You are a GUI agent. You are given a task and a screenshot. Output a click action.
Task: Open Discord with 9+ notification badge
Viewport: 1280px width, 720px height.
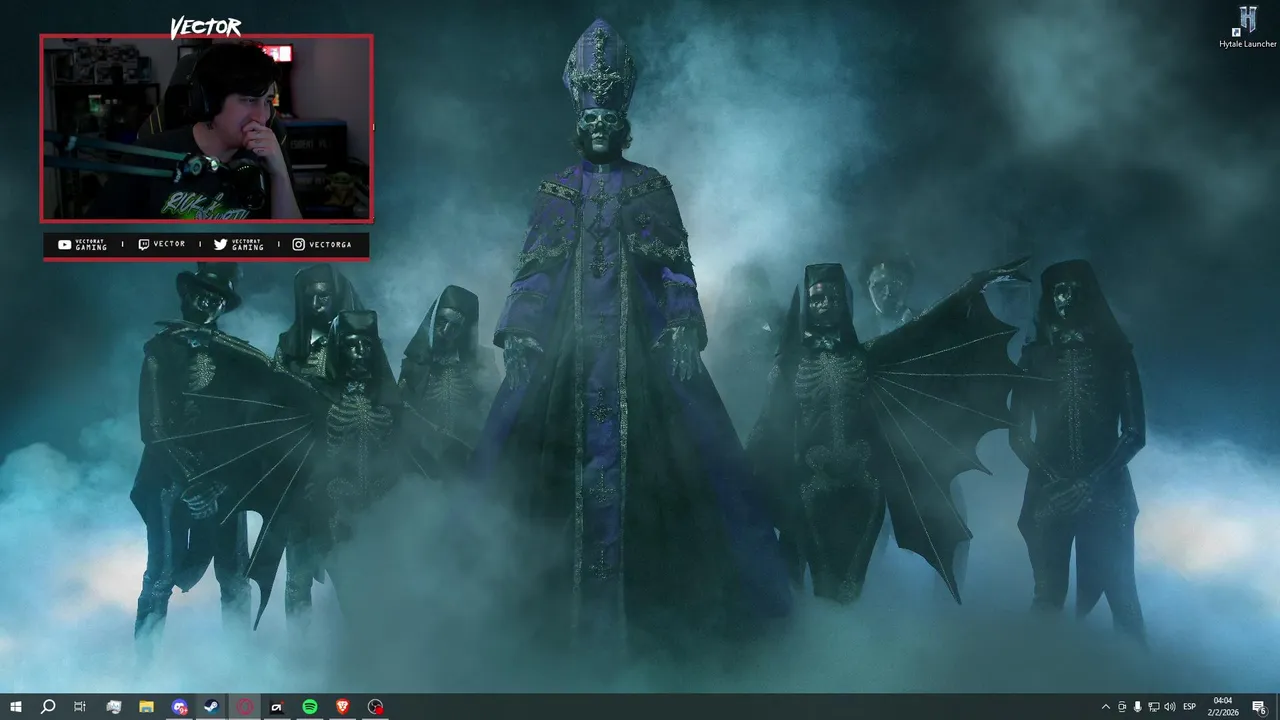tap(179, 707)
